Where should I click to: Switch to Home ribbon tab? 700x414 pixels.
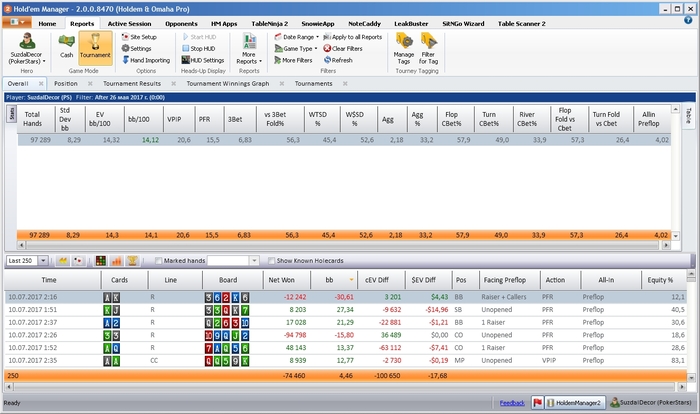coord(47,24)
